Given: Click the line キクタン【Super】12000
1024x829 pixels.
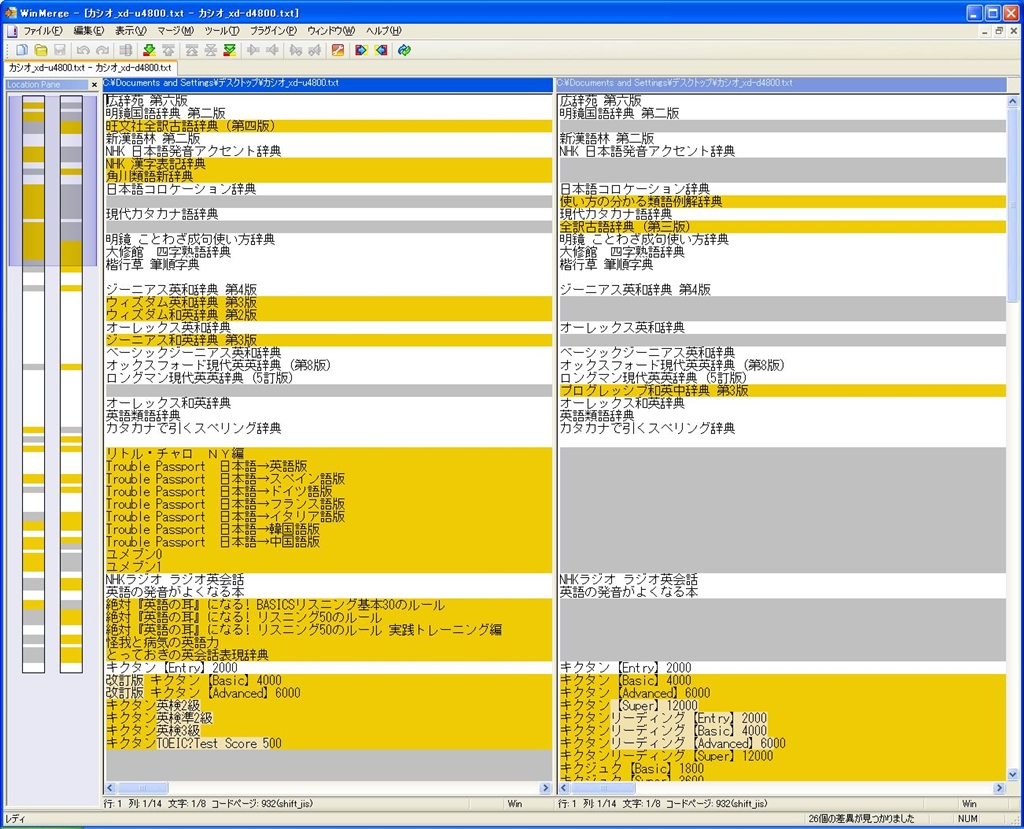Looking at the screenshot, I should click(782, 706).
